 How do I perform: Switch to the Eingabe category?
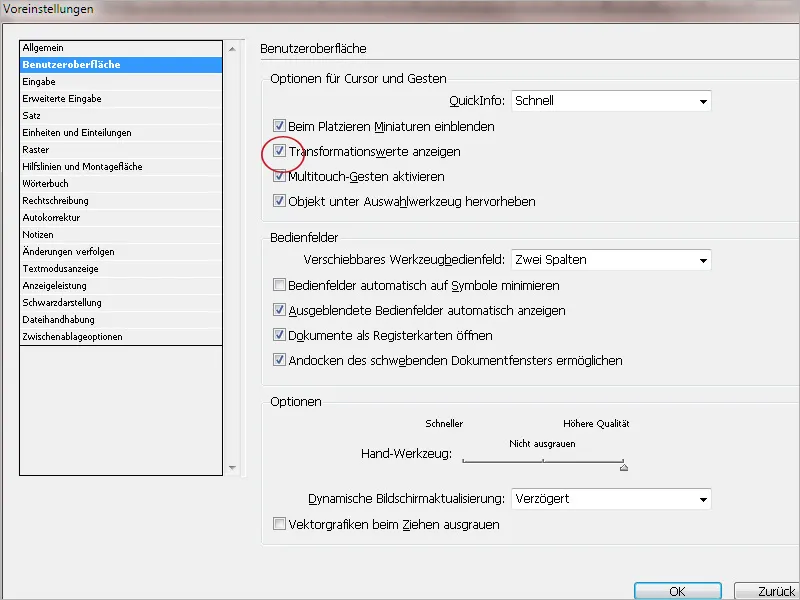pos(121,82)
